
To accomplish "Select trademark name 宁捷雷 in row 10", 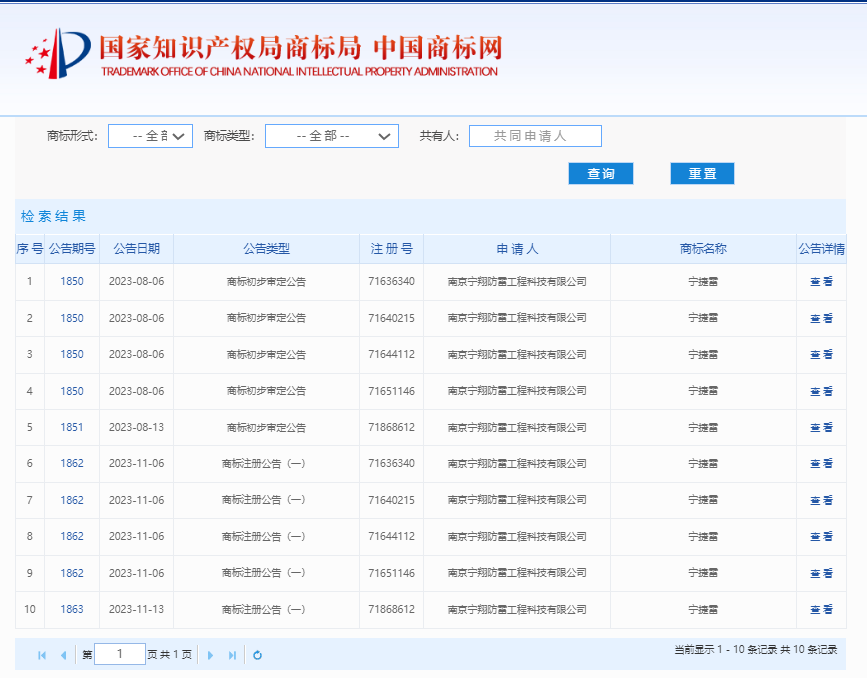I will [703, 609].
